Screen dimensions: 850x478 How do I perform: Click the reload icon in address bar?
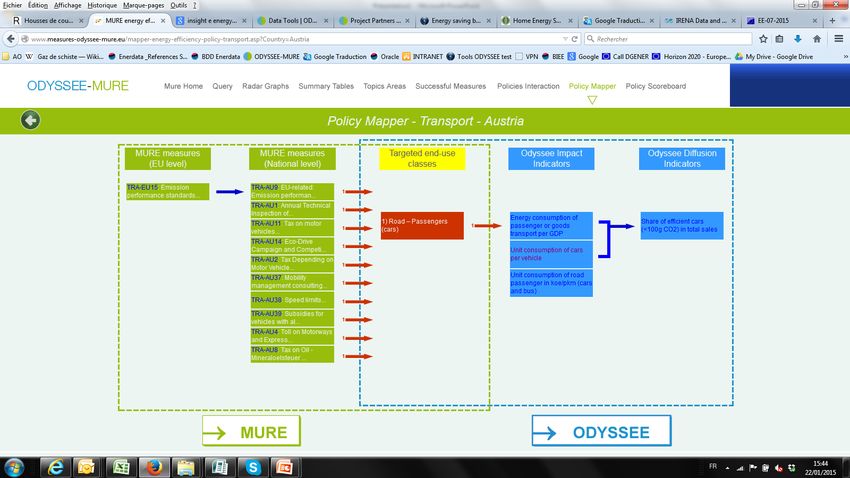point(575,39)
